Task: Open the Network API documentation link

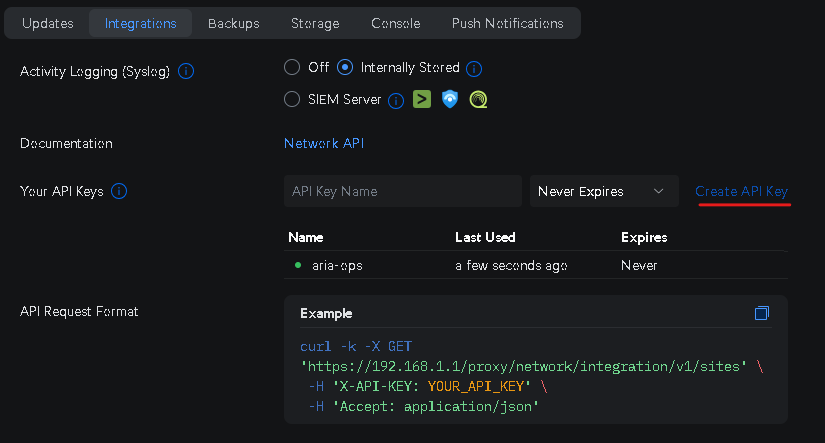Action: [324, 143]
